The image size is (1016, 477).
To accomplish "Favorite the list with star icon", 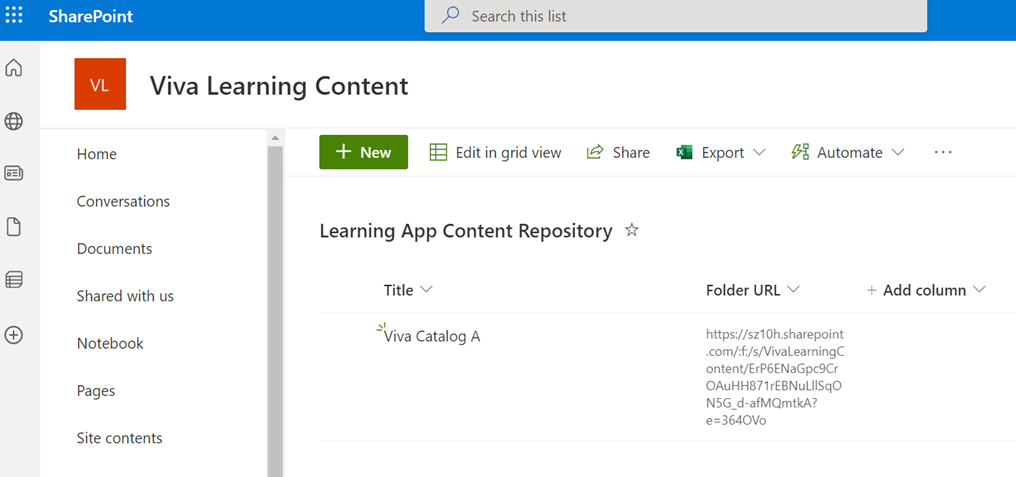I will pyautogui.click(x=632, y=230).
